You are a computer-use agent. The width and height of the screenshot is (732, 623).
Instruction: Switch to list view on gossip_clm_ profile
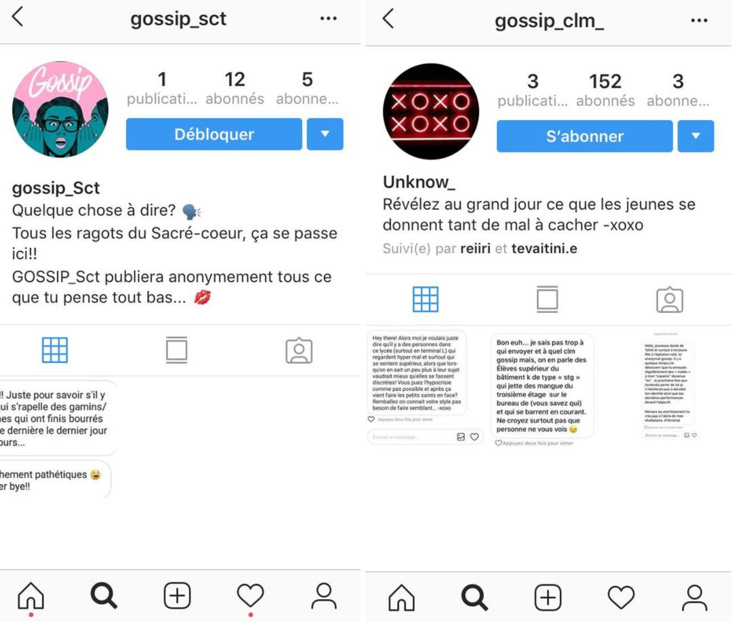tap(547, 299)
